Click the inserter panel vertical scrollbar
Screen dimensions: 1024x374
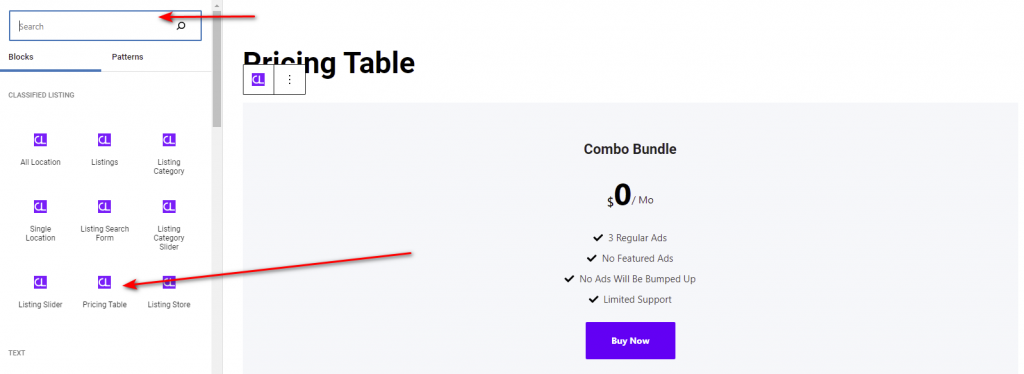point(217,63)
